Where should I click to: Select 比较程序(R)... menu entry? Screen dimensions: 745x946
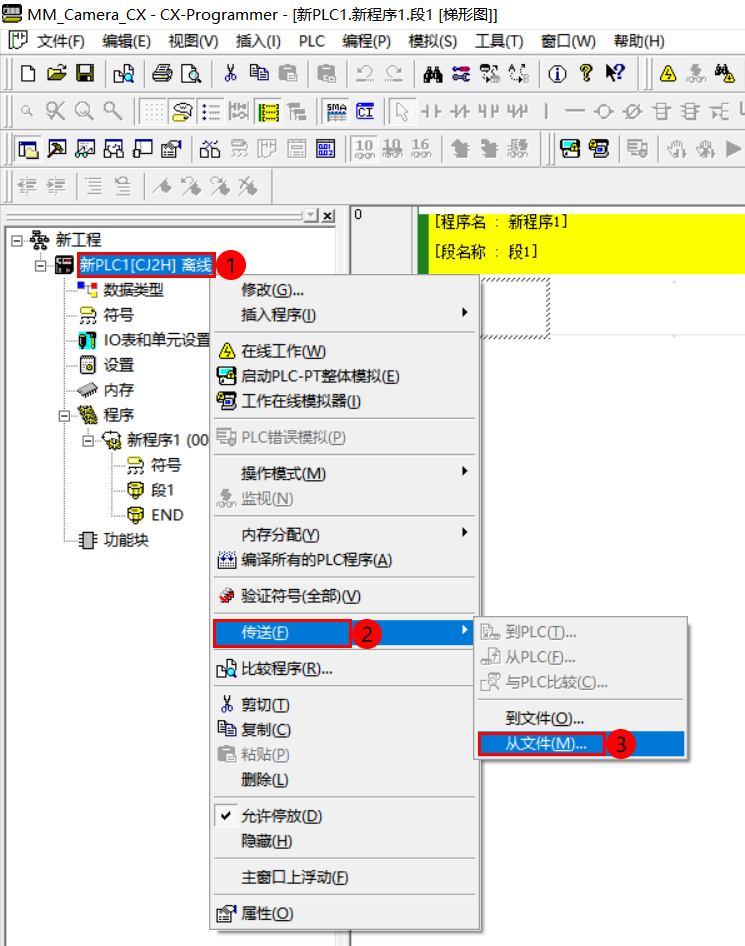[x=346, y=669]
